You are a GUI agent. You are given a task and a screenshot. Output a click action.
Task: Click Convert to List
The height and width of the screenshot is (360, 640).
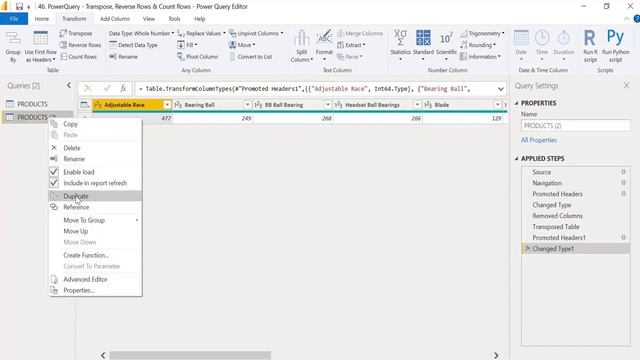coord(251,57)
